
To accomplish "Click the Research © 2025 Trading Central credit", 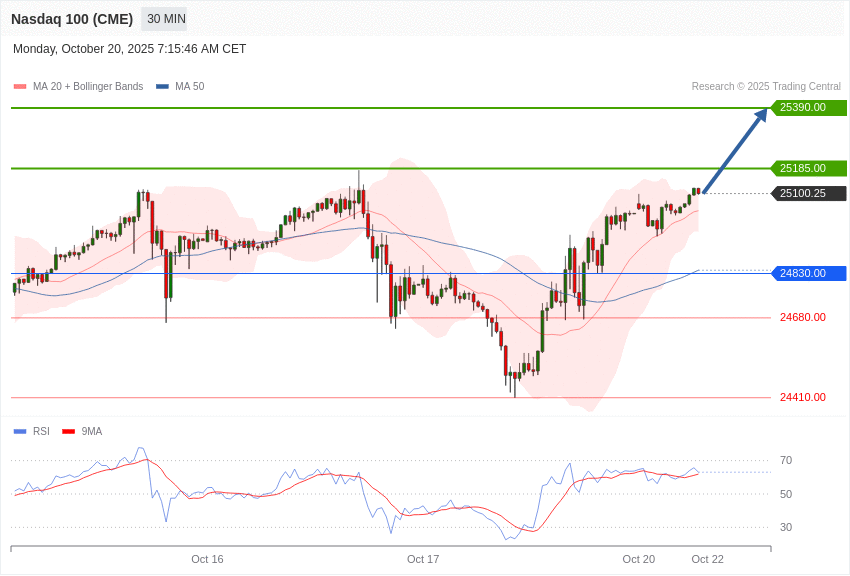I will point(766,86).
